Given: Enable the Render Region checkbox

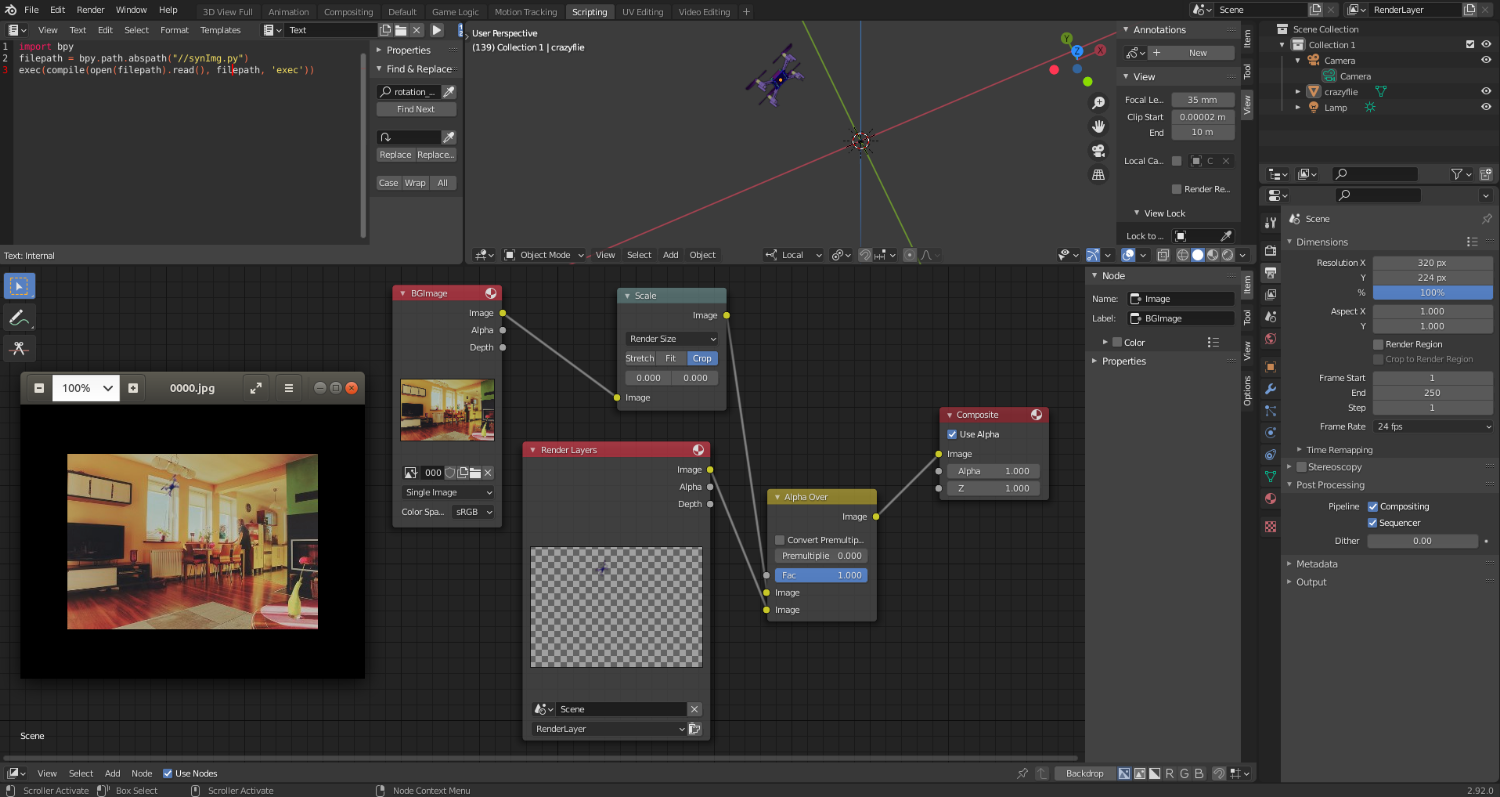Looking at the screenshot, I should point(1378,344).
